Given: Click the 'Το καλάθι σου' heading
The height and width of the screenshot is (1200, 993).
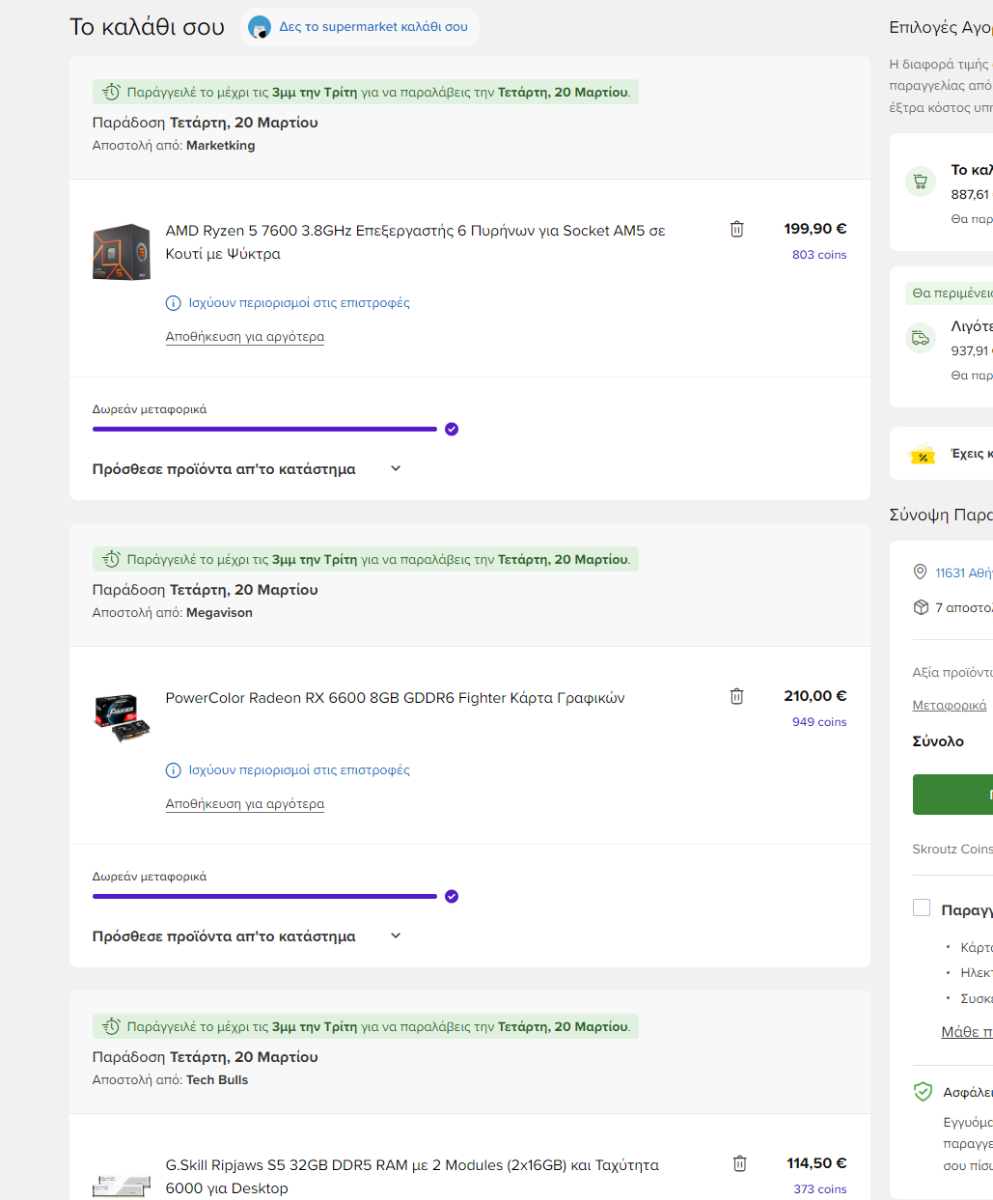Looking at the screenshot, I should (x=147, y=27).
